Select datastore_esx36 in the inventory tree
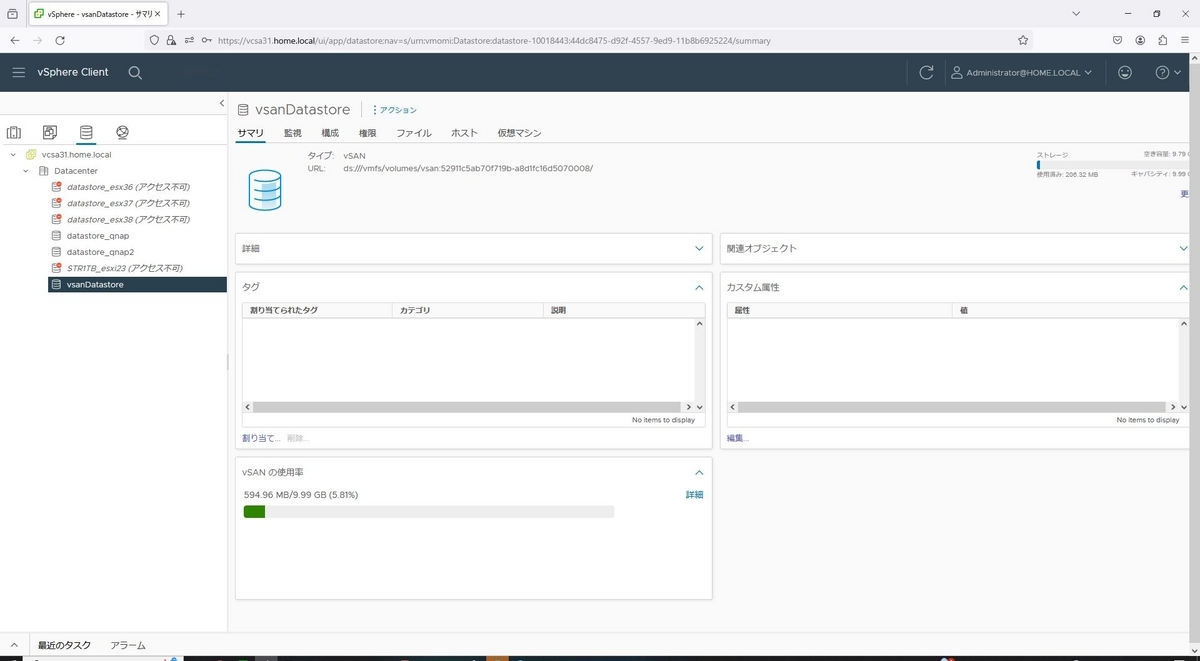Image resolution: width=1200 pixels, height=661 pixels. point(128,187)
